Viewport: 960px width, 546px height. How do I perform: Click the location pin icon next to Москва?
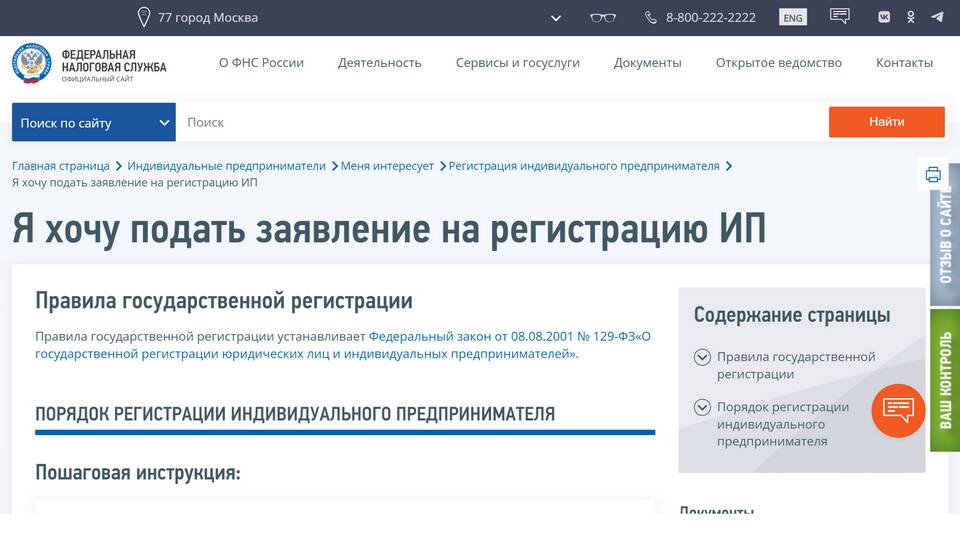click(143, 17)
